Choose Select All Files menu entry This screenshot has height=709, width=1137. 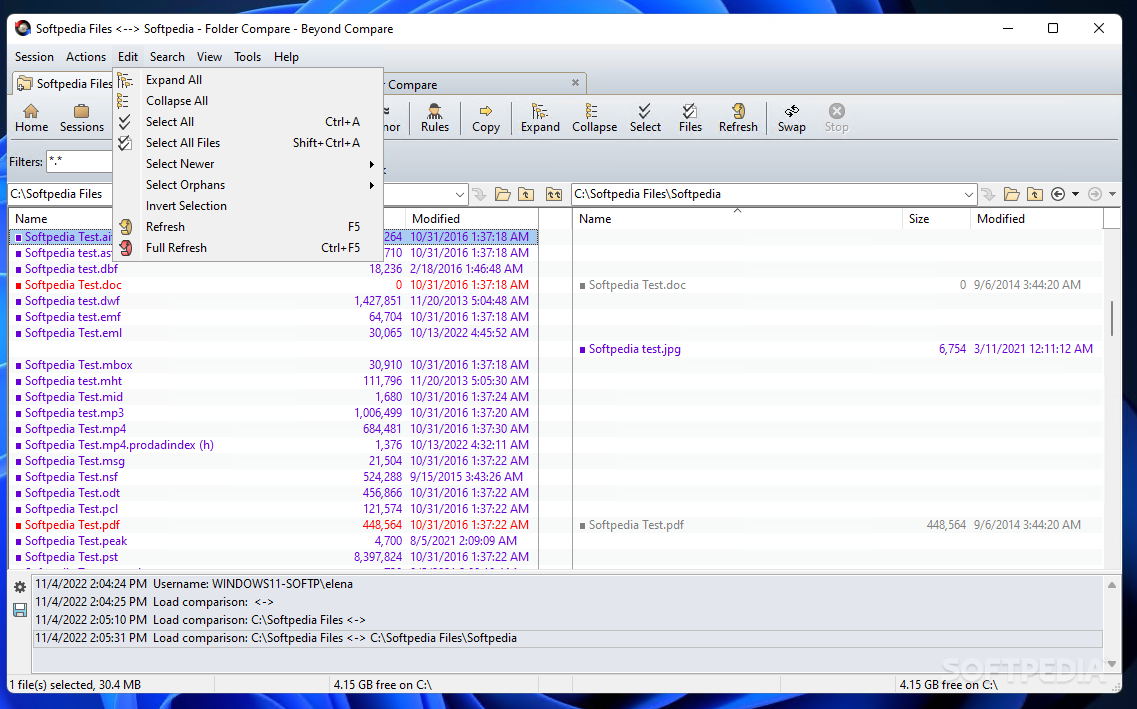249,143
